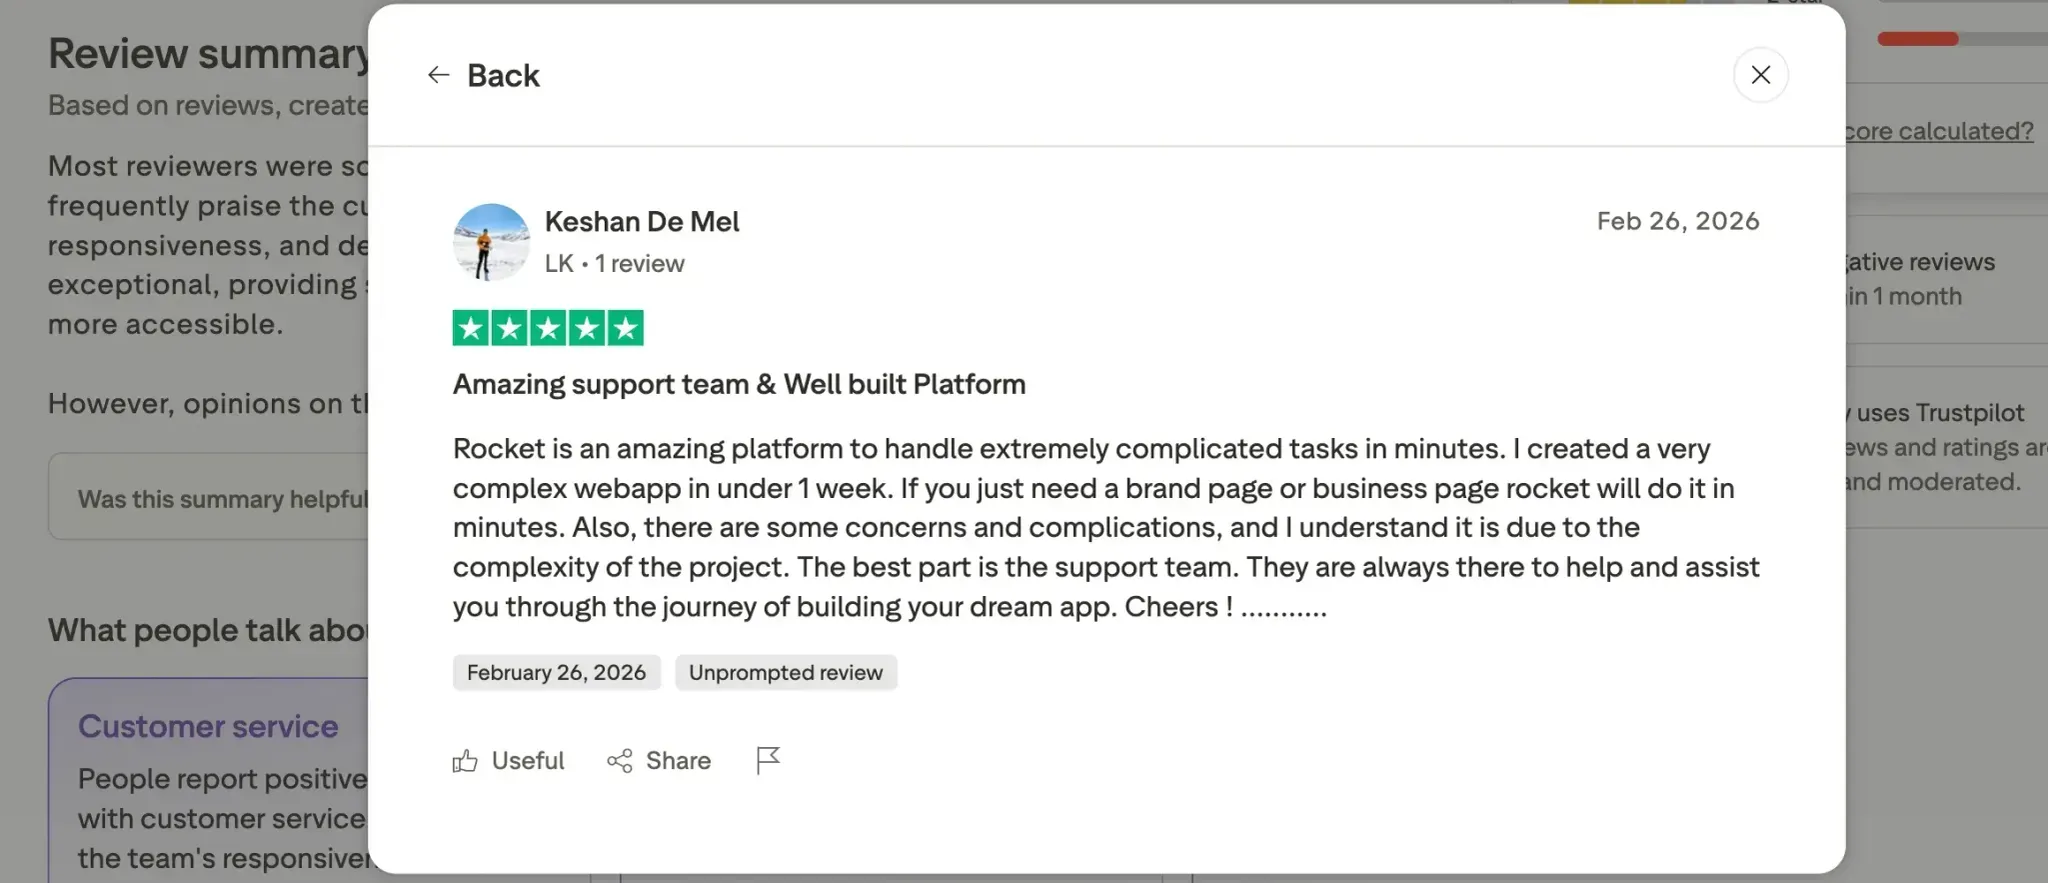Click the February 26, 2026 tag
The width and height of the screenshot is (2048, 883).
coord(556,673)
